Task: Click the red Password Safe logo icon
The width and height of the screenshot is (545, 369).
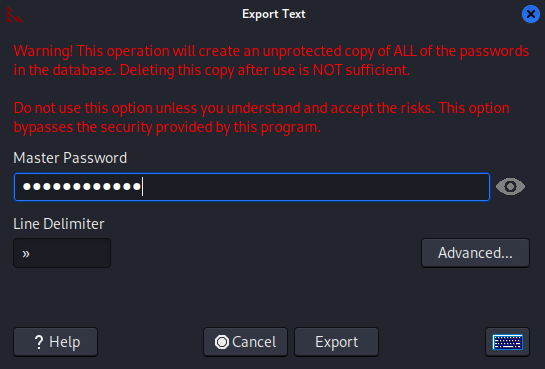Action: click(x=14, y=15)
